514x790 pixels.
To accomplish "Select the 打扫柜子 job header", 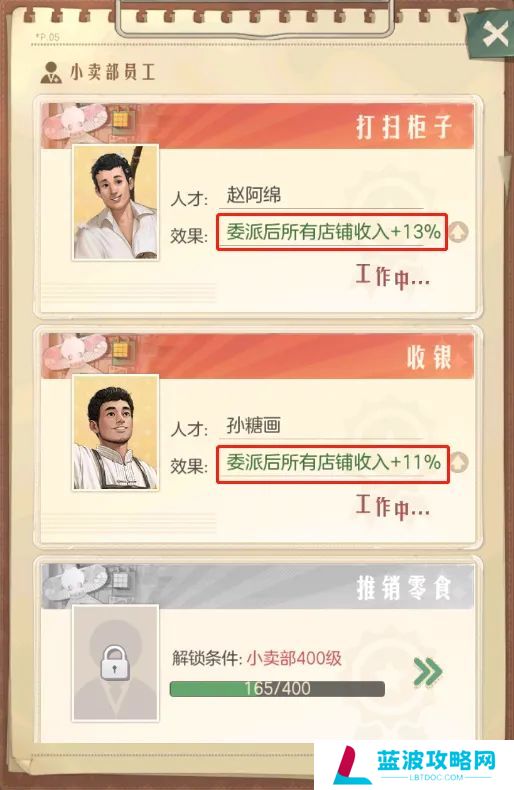I will coord(258,126).
